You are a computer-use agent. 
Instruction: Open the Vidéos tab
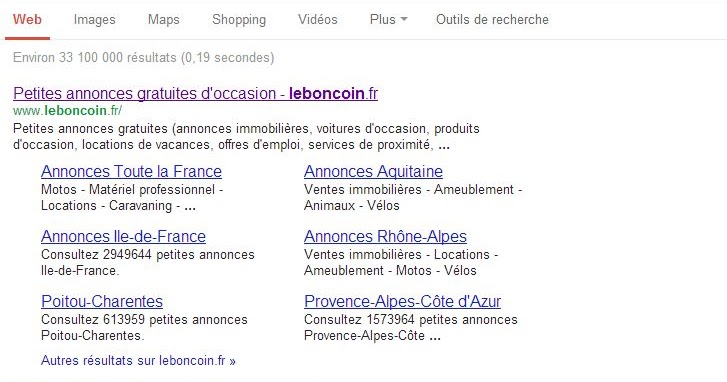(318, 19)
